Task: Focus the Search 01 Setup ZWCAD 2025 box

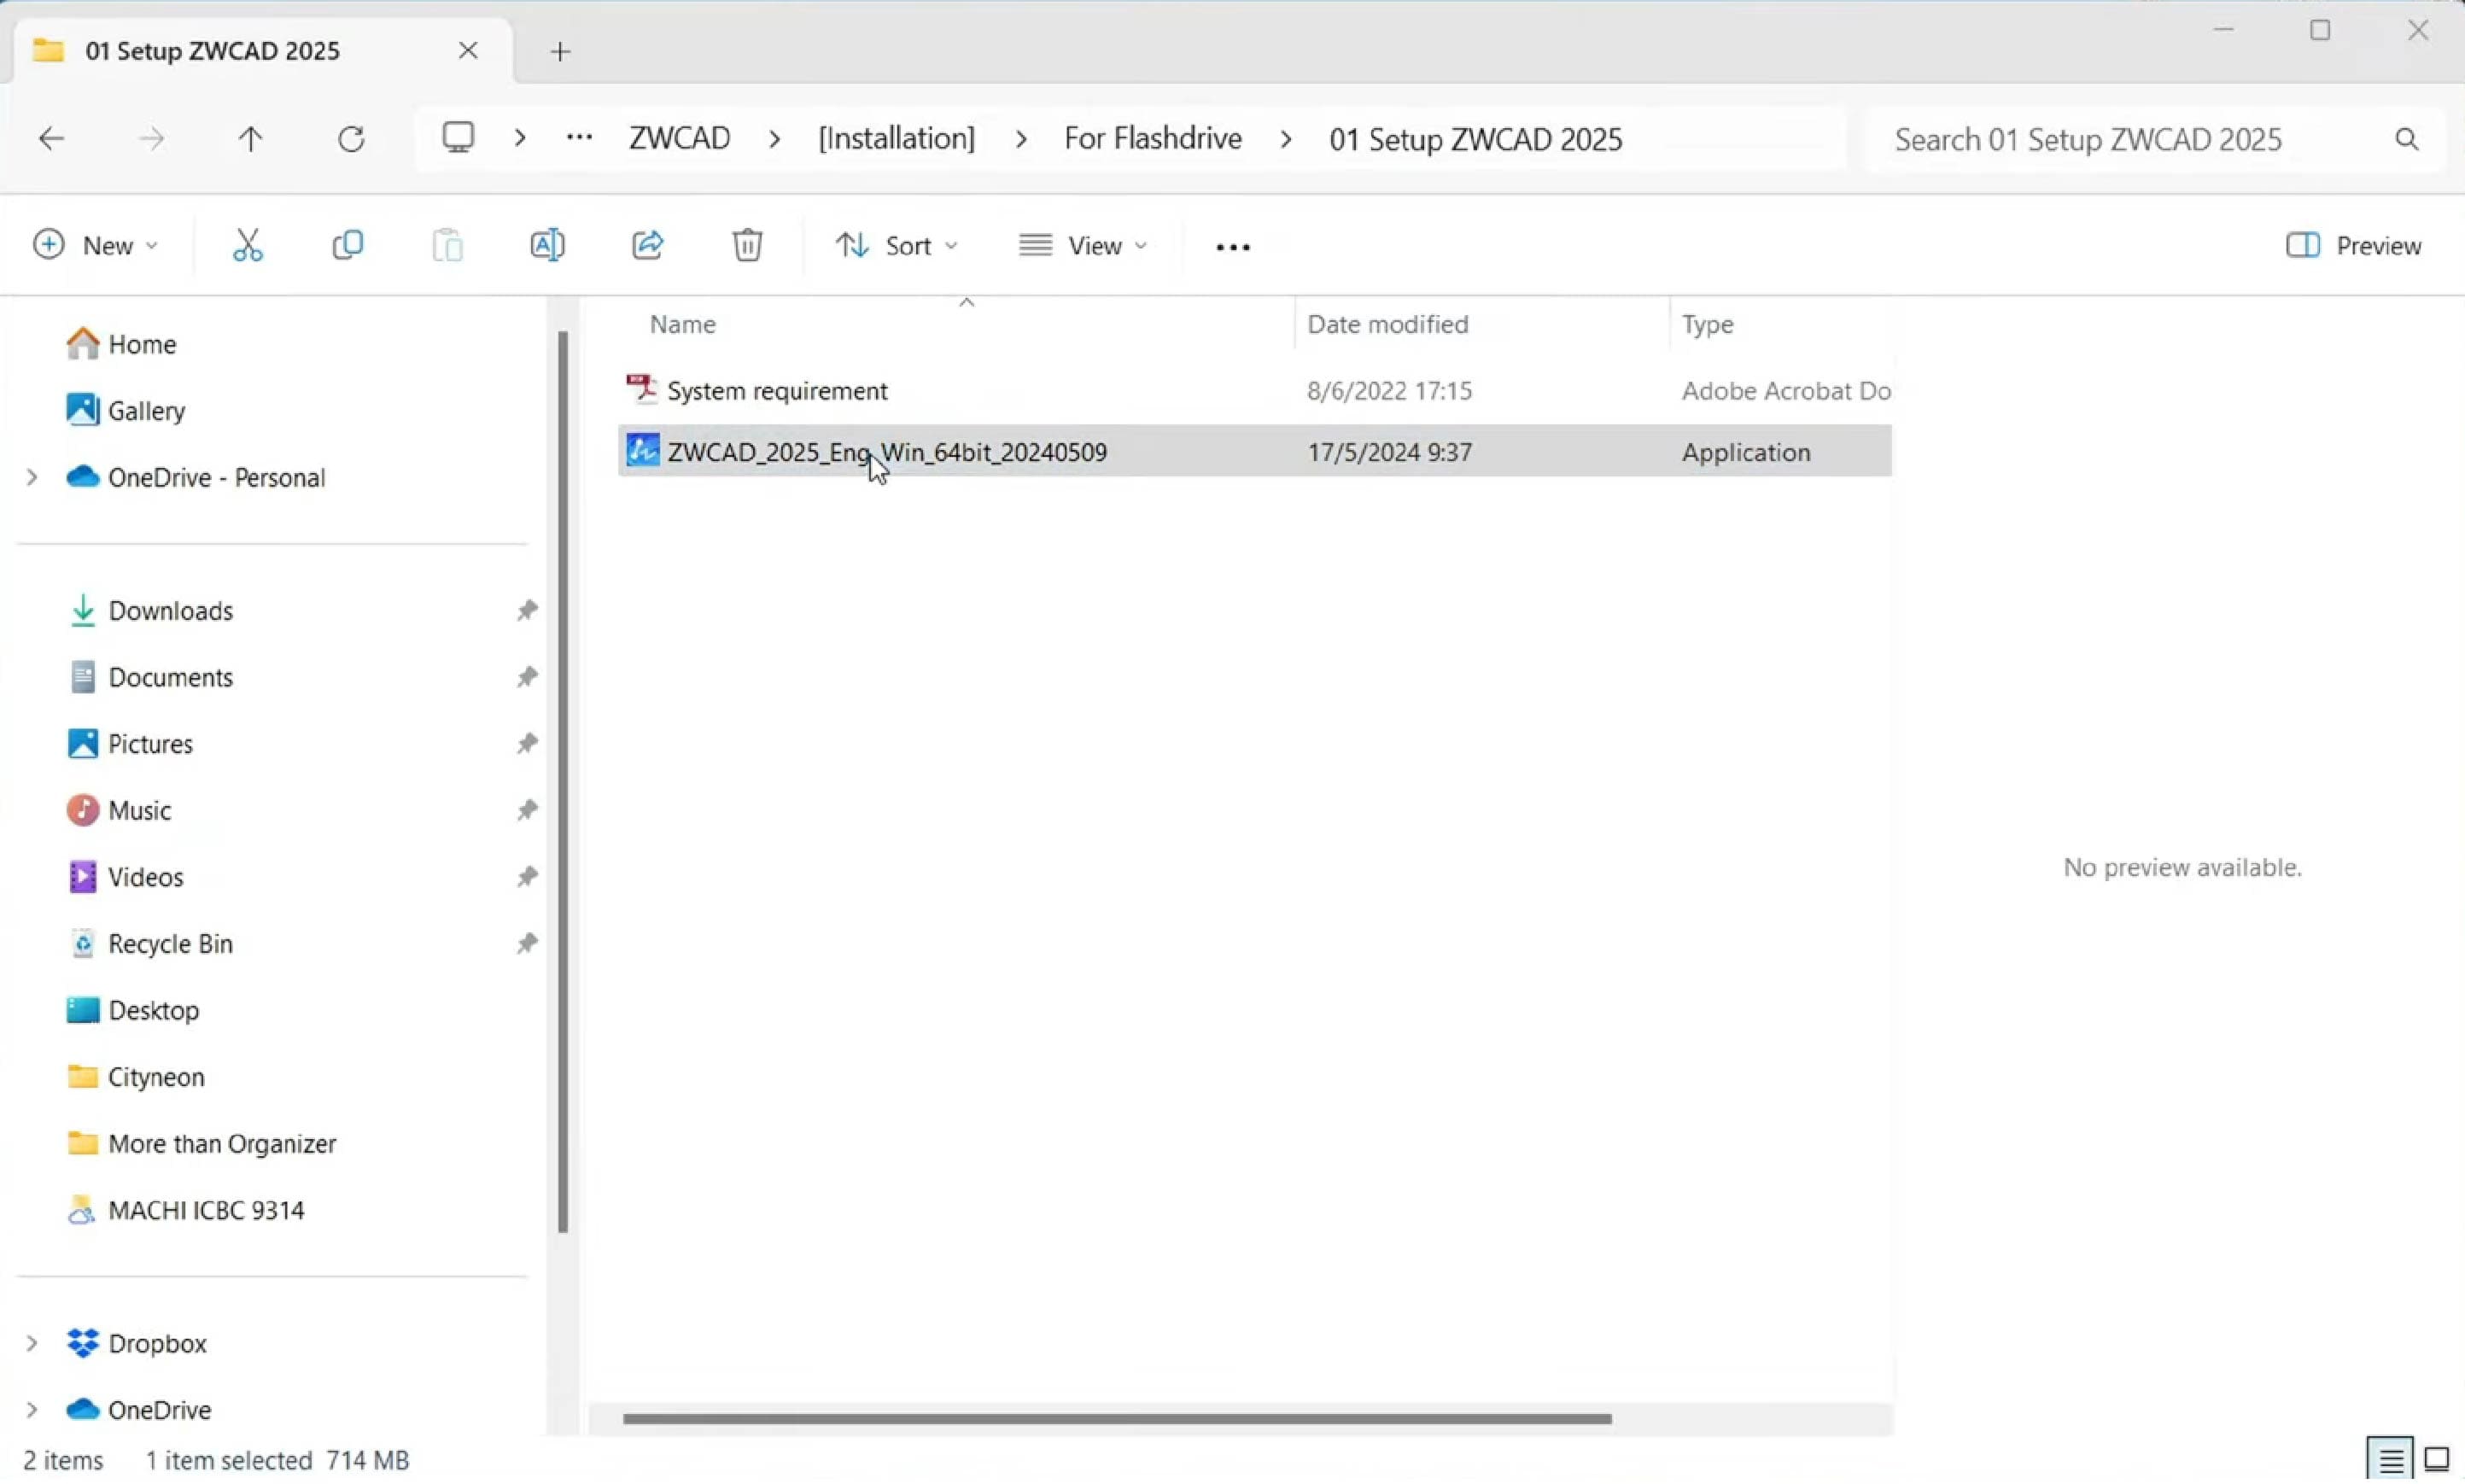Action: click(2155, 139)
